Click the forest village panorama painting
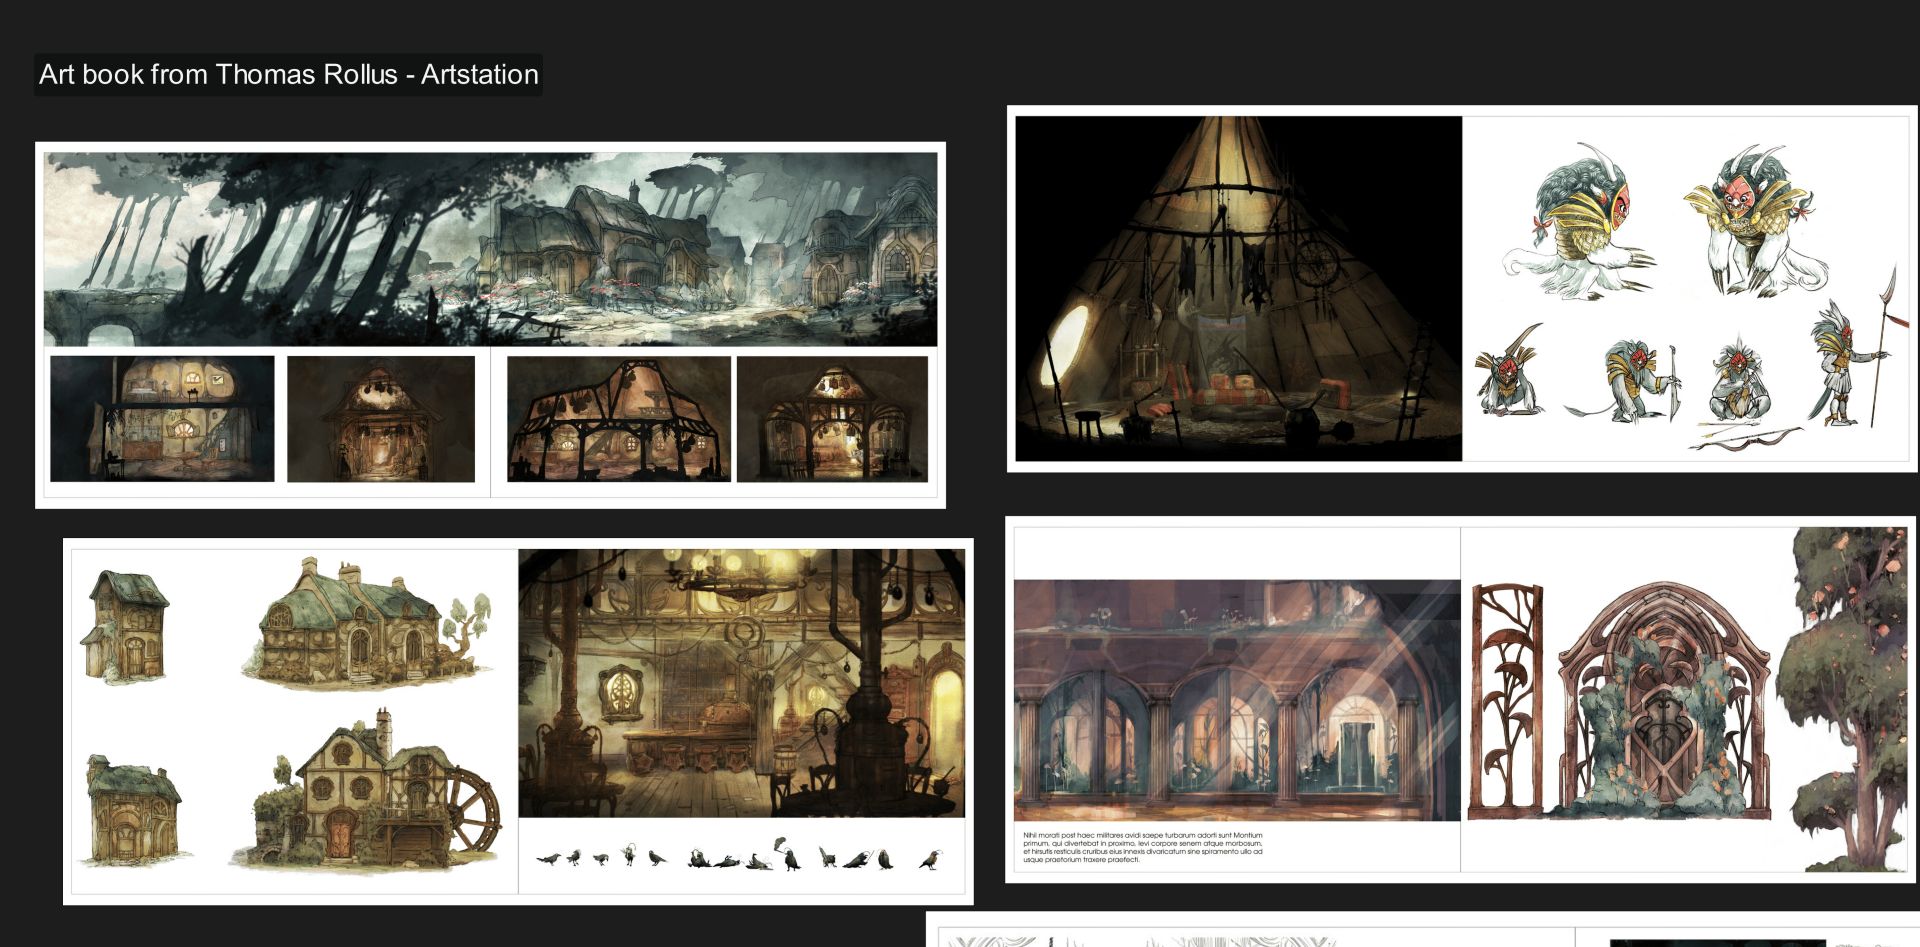 click(x=490, y=249)
